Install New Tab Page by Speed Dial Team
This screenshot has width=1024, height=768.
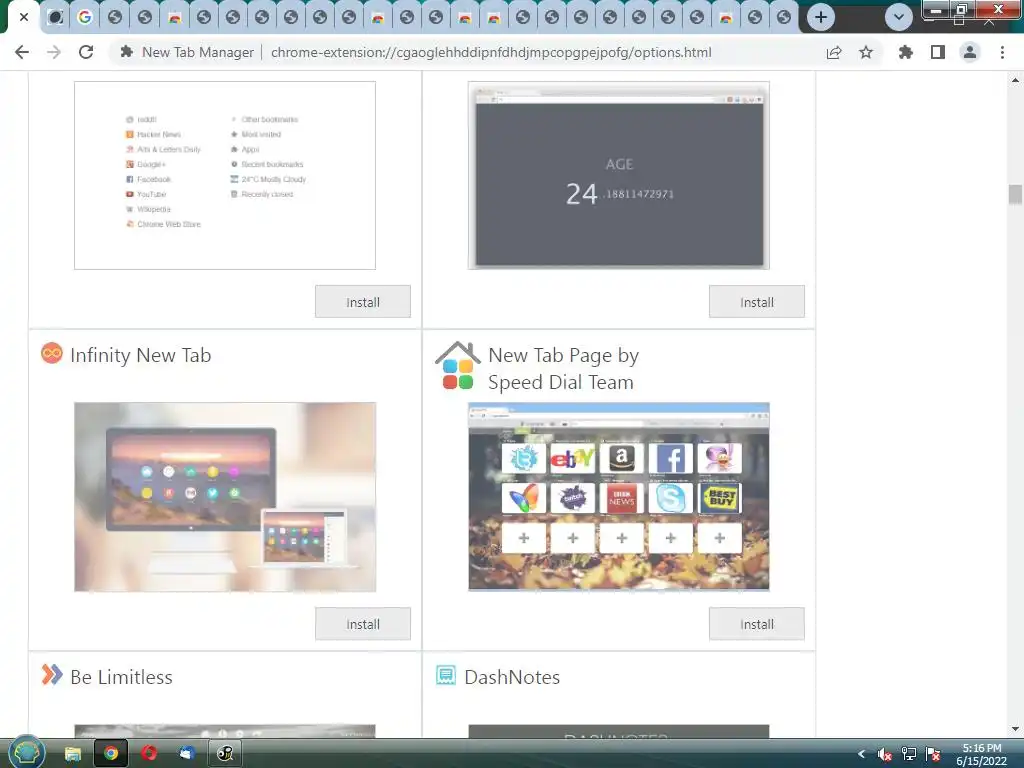pyautogui.click(x=757, y=624)
